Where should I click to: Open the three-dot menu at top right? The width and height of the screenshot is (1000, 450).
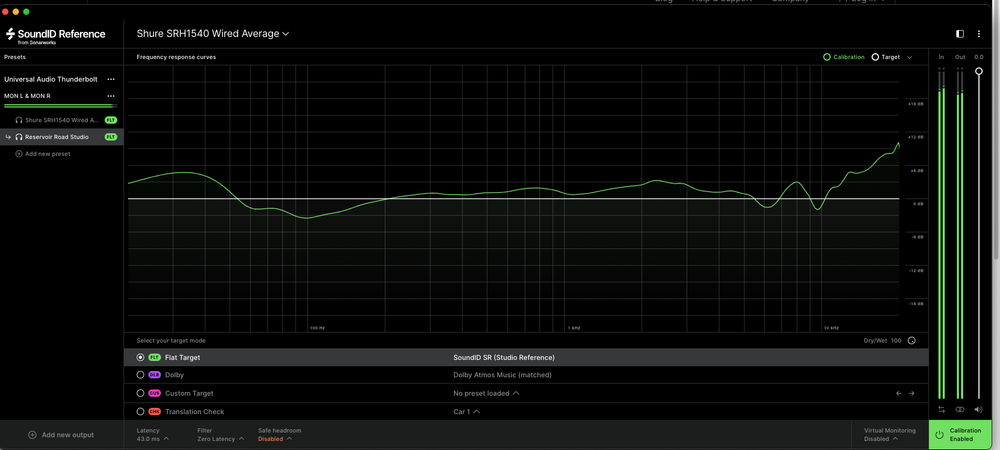(x=979, y=34)
